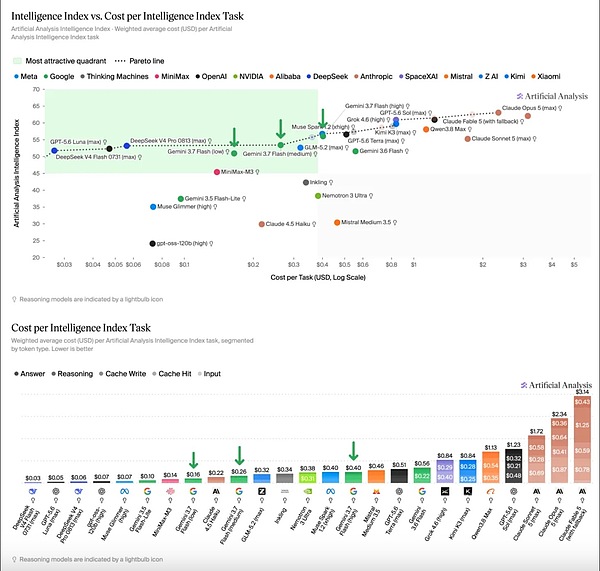
Task: Toggle the DeepSeek legend entry
Action: pos(328,77)
